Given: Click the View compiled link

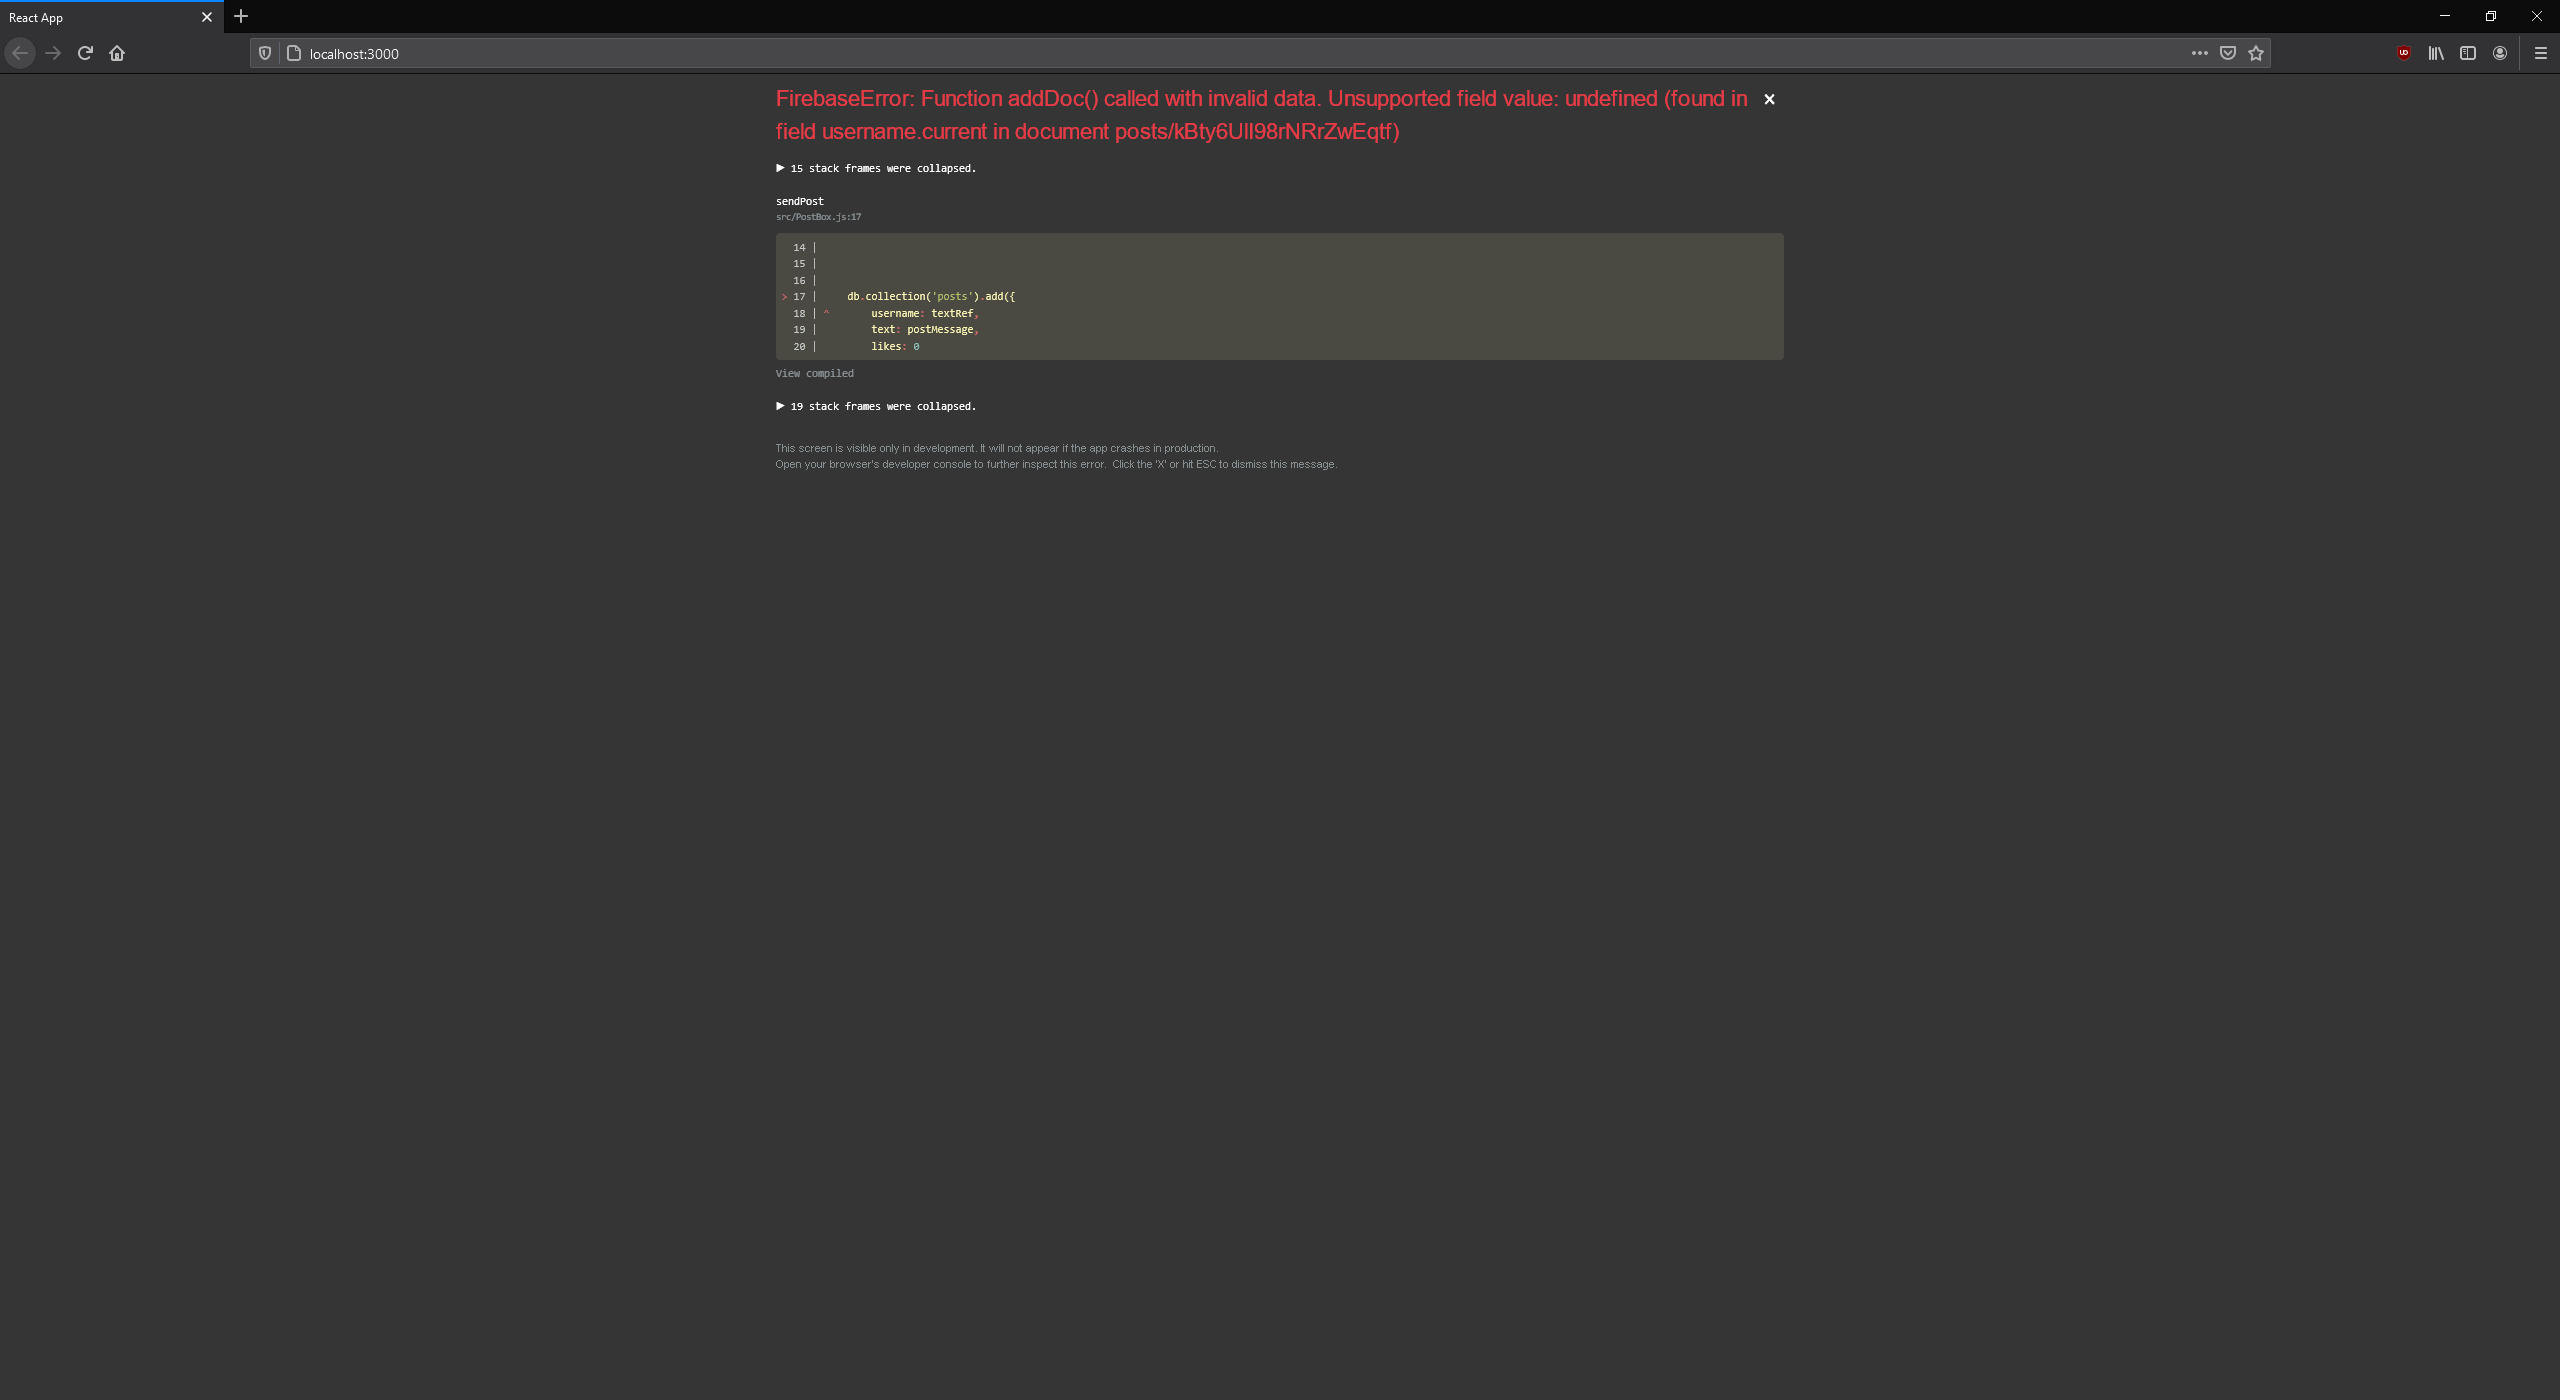Looking at the screenshot, I should pos(815,373).
